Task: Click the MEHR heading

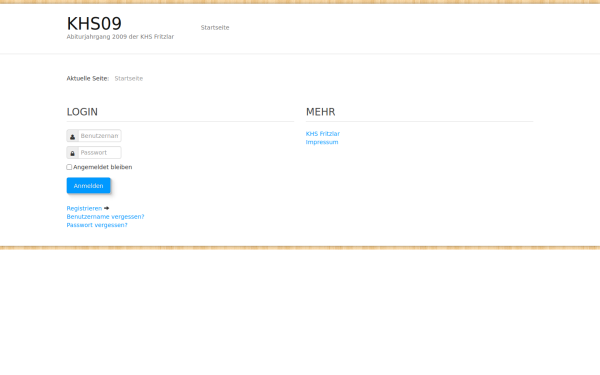Action: 321,112
